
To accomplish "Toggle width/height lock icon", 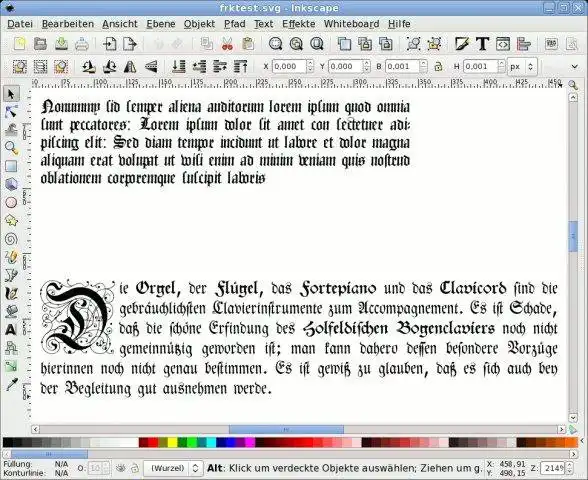I will pyautogui.click(x=438, y=67).
